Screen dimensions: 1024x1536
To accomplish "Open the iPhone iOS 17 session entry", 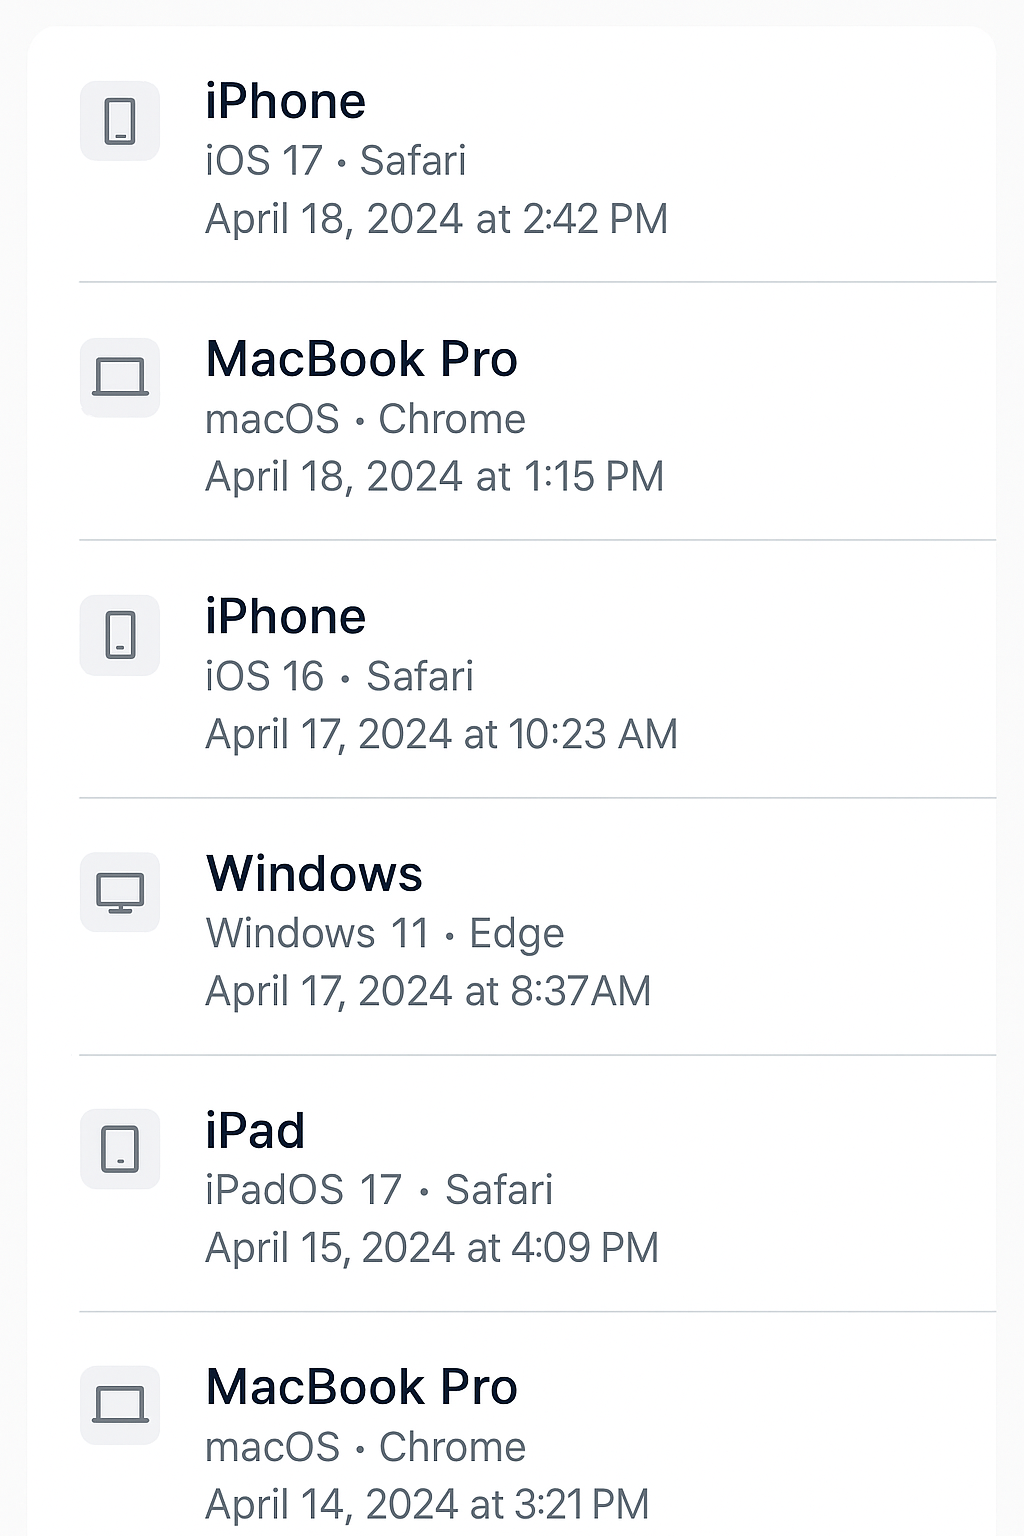I will click(x=430, y=160).
